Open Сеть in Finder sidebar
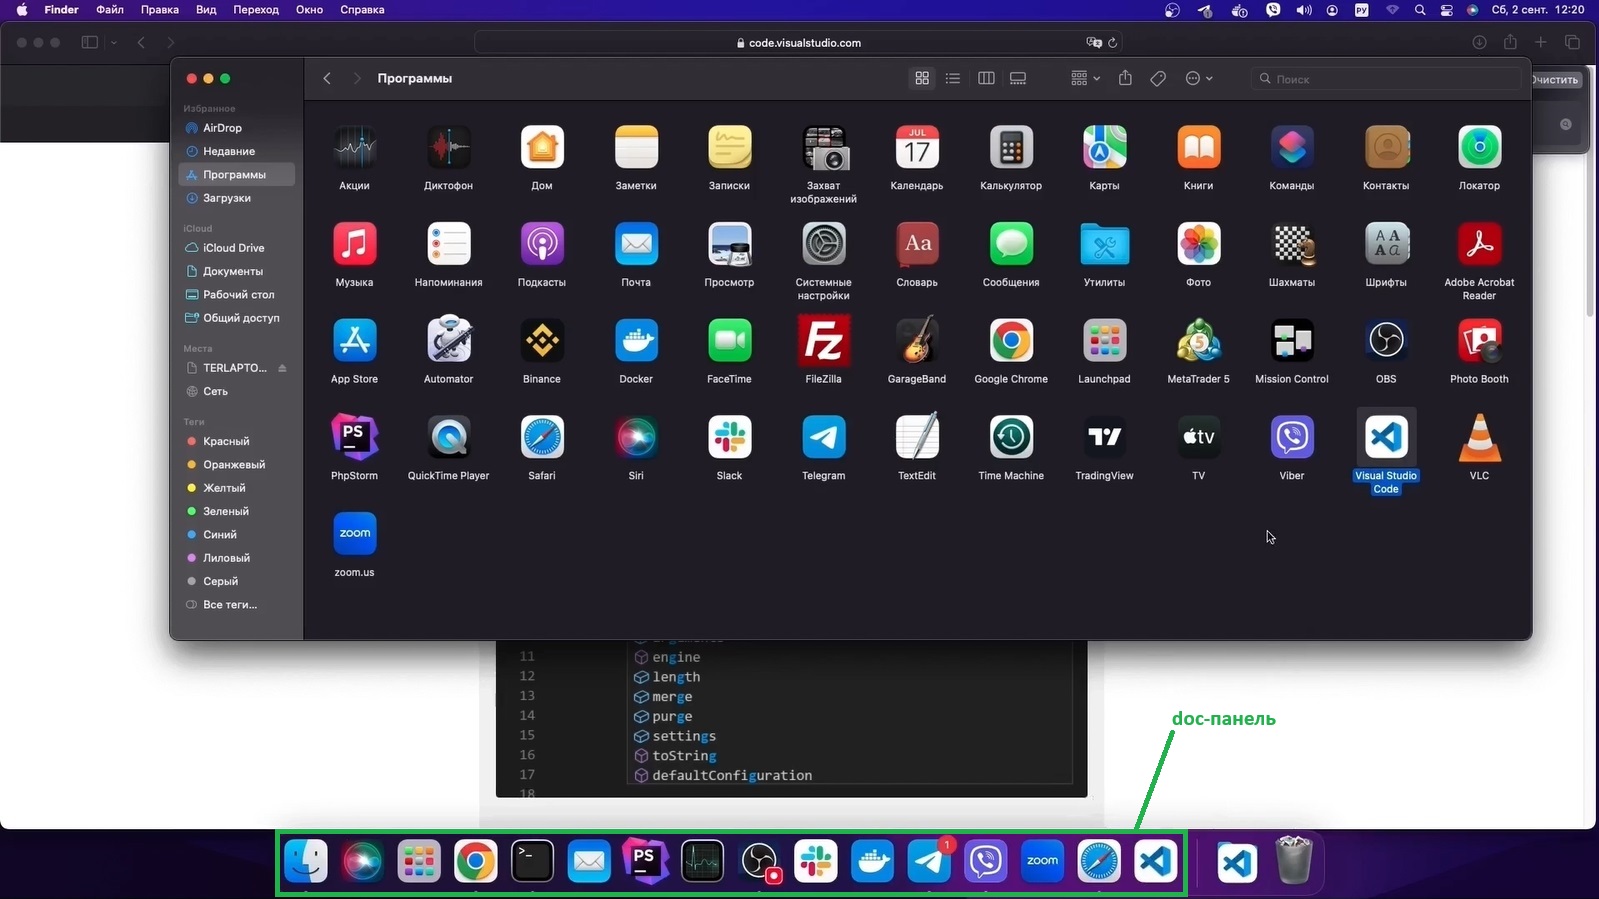1599x899 pixels. 236,391
